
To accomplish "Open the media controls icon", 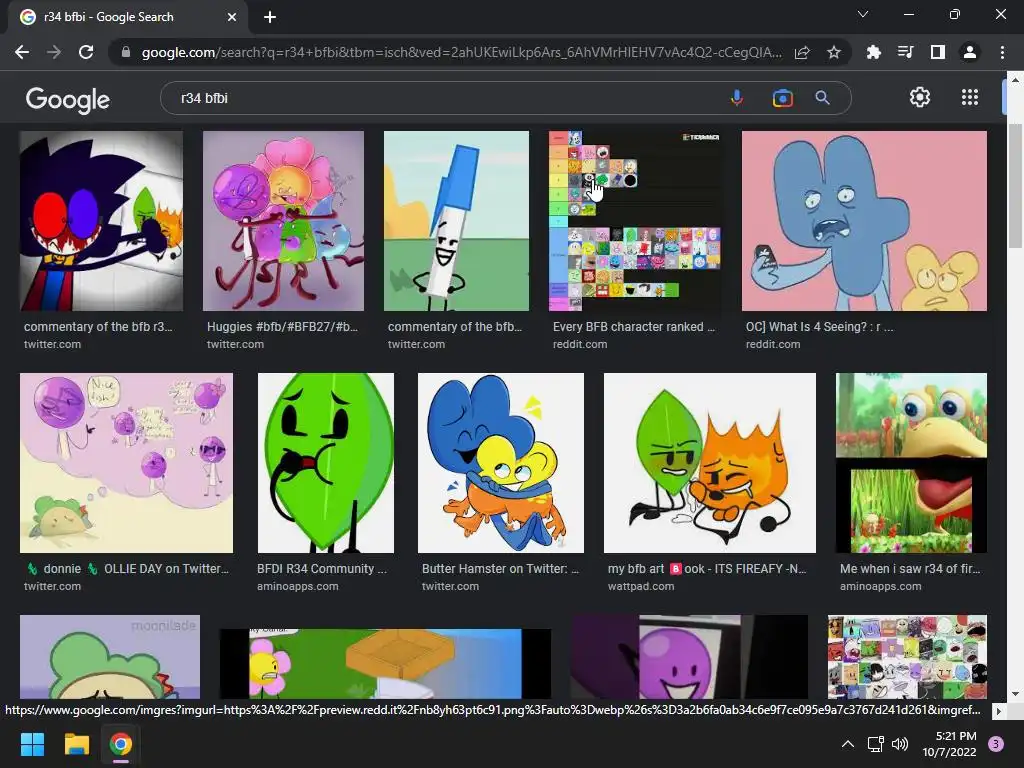I will 905,52.
